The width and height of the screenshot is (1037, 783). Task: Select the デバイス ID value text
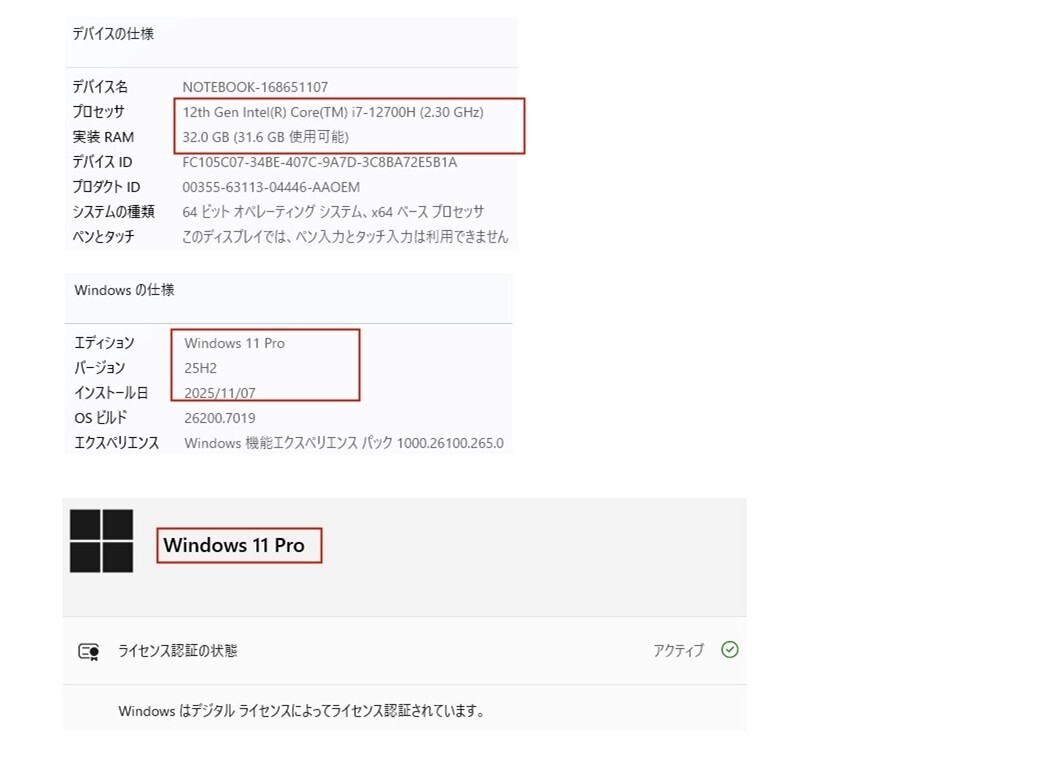coord(320,162)
